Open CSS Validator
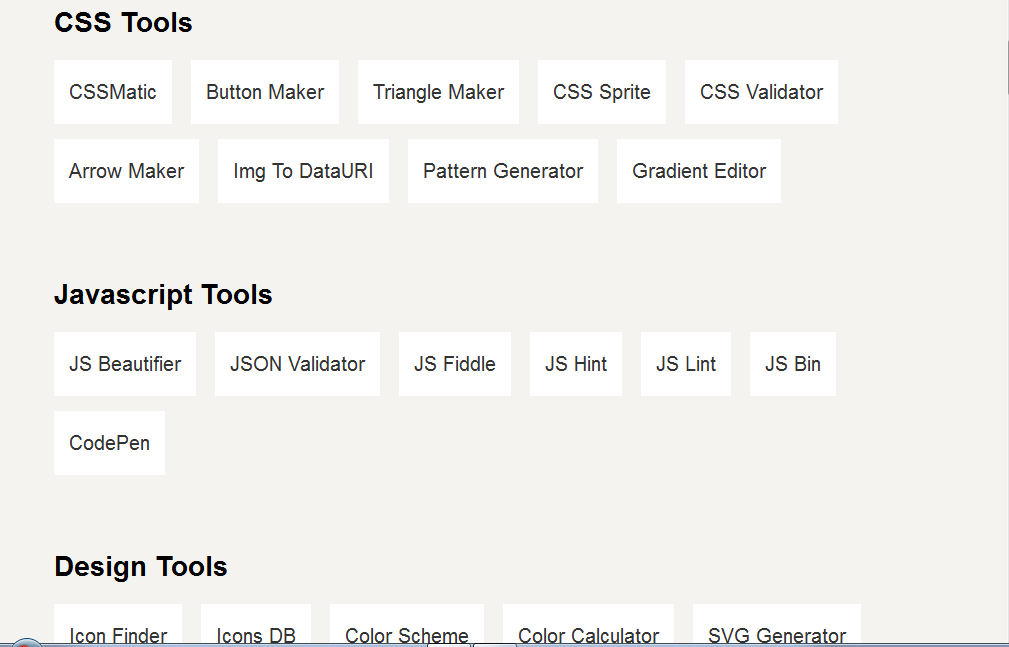Image resolution: width=1009 pixels, height=647 pixels. coord(761,92)
